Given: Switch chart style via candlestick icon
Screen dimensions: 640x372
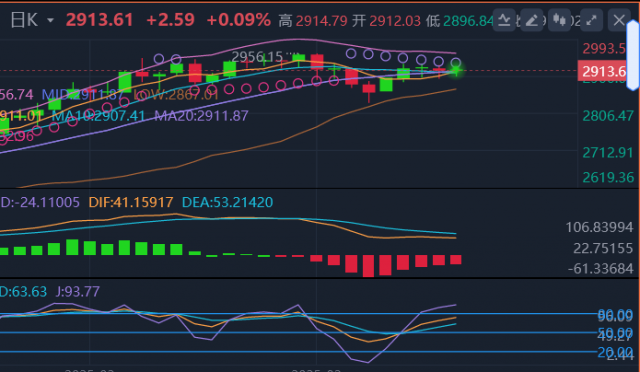Looking at the screenshot, I should pyautogui.click(x=559, y=20).
